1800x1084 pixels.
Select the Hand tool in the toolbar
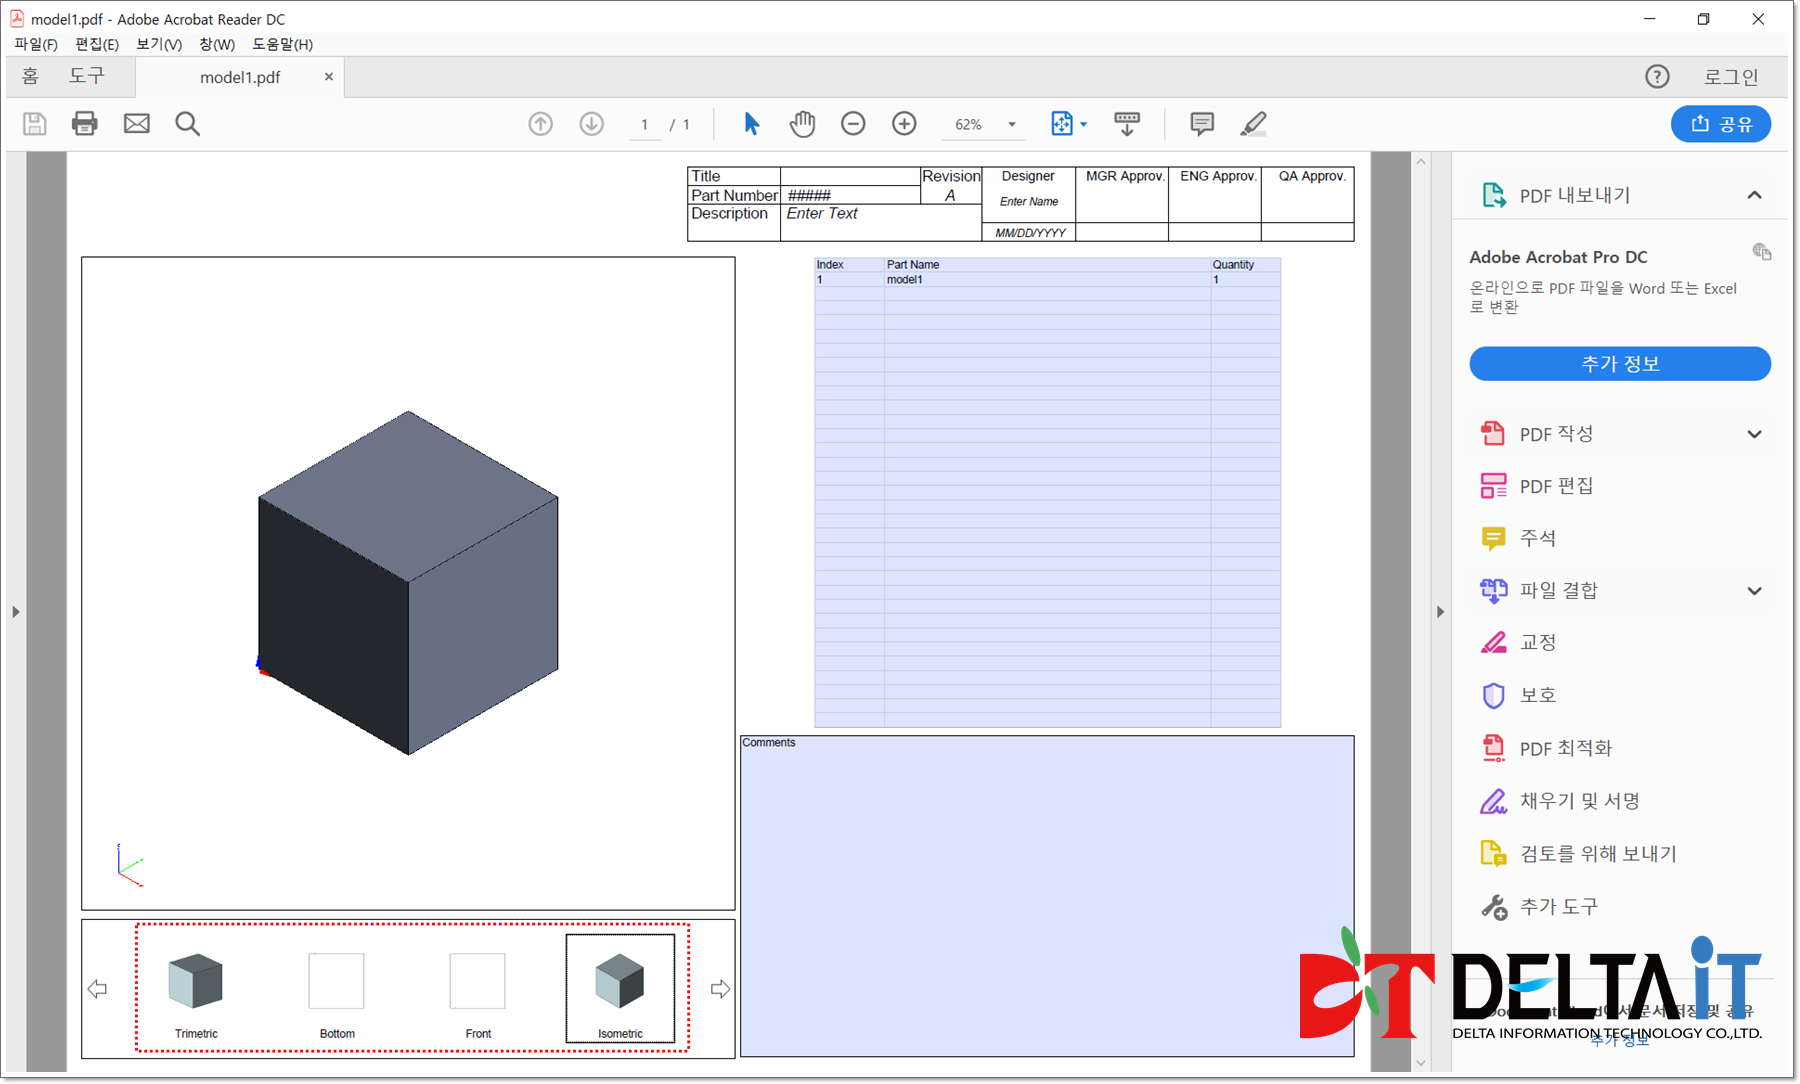point(802,123)
